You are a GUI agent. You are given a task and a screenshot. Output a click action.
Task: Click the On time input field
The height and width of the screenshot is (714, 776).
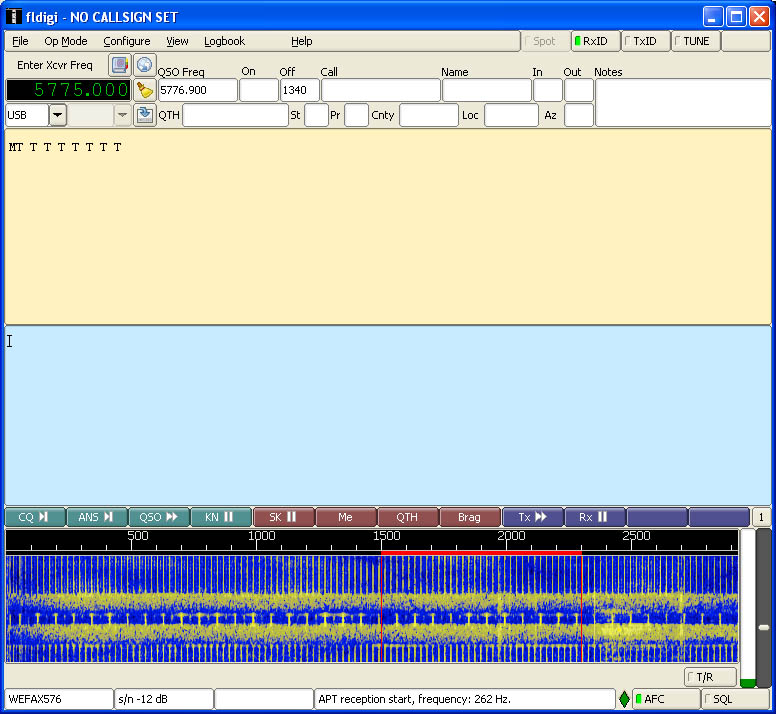(258, 90)
